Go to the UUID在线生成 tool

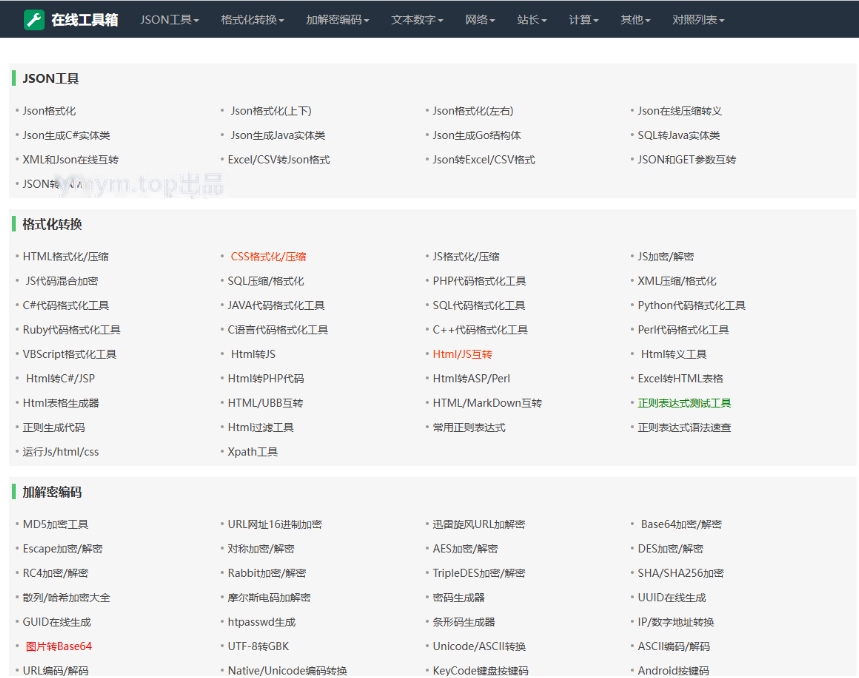click(x=672, y=597)
